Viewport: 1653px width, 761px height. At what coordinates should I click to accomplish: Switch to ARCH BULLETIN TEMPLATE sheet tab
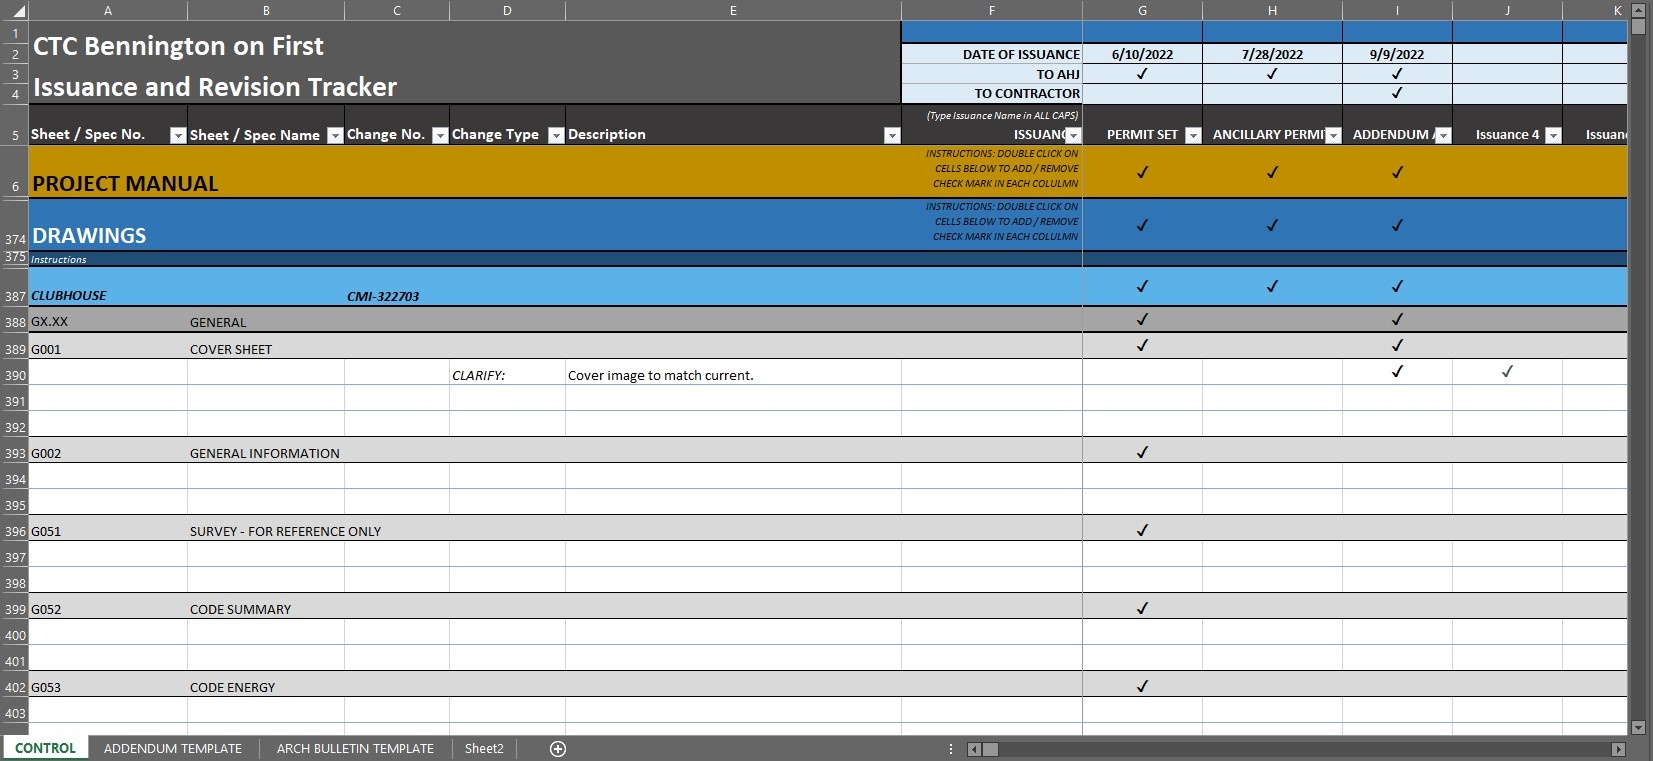tap(355, 748)
